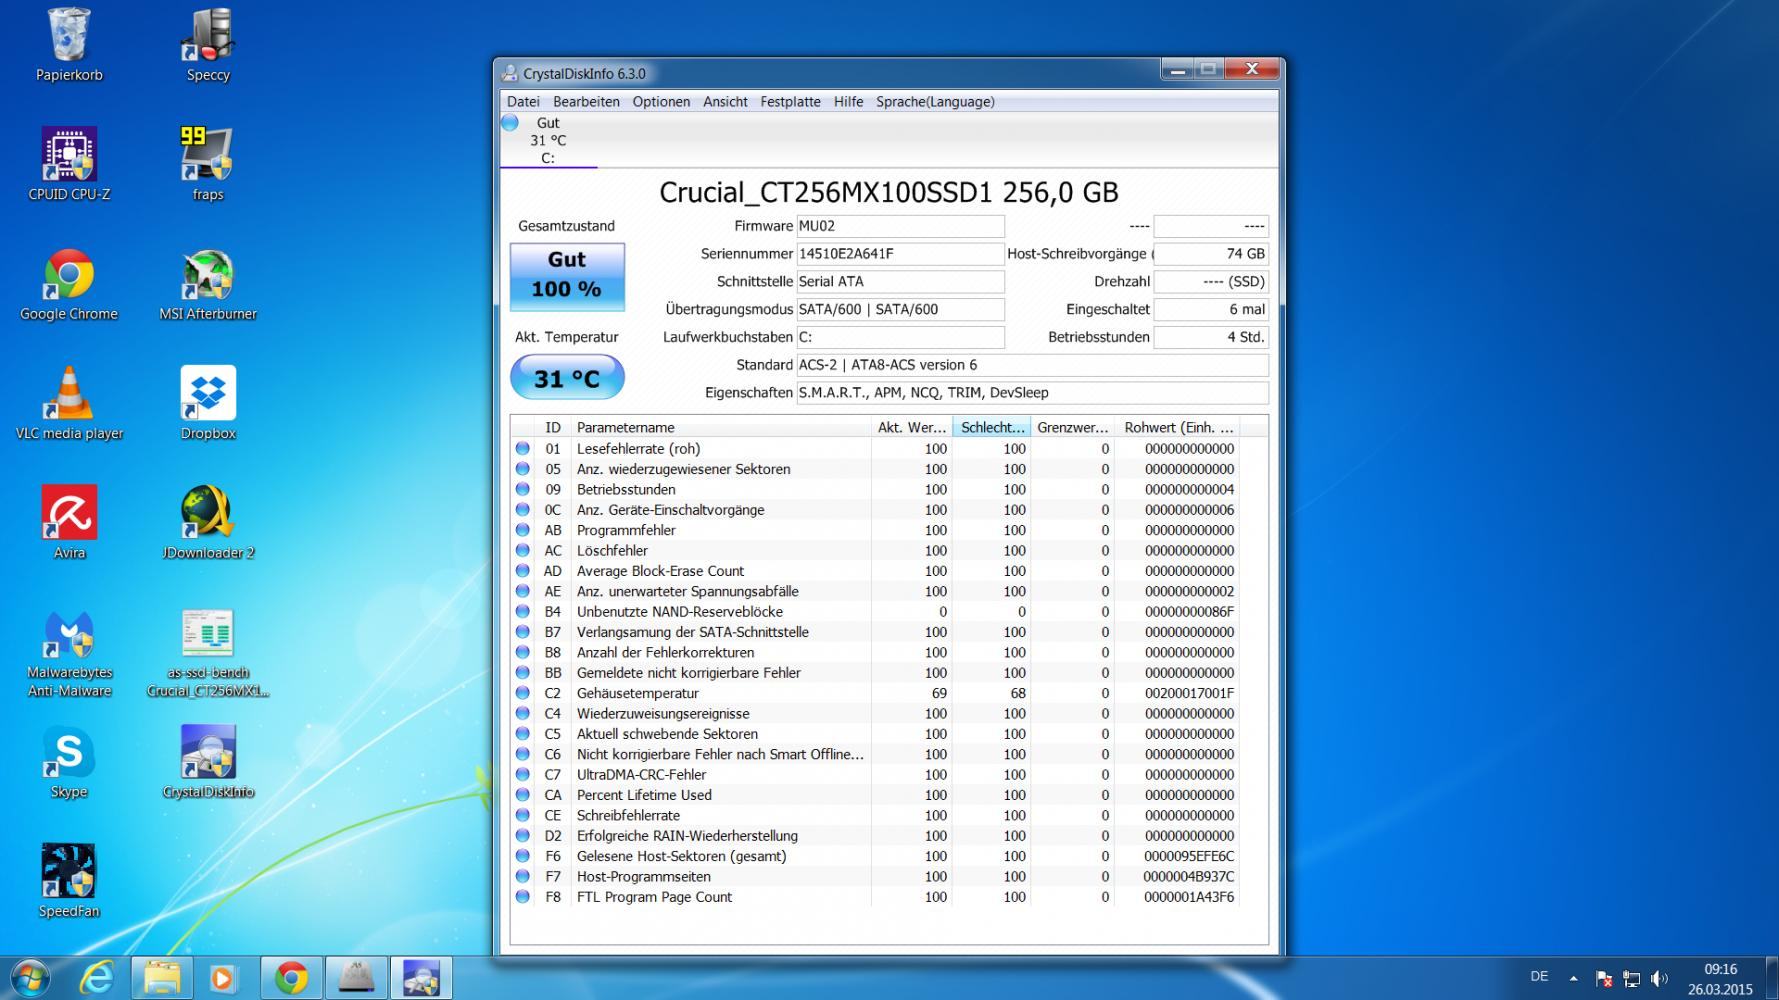Select the Gehäusetemperatur row
1779x1000 pixels.
click(877, 693)
